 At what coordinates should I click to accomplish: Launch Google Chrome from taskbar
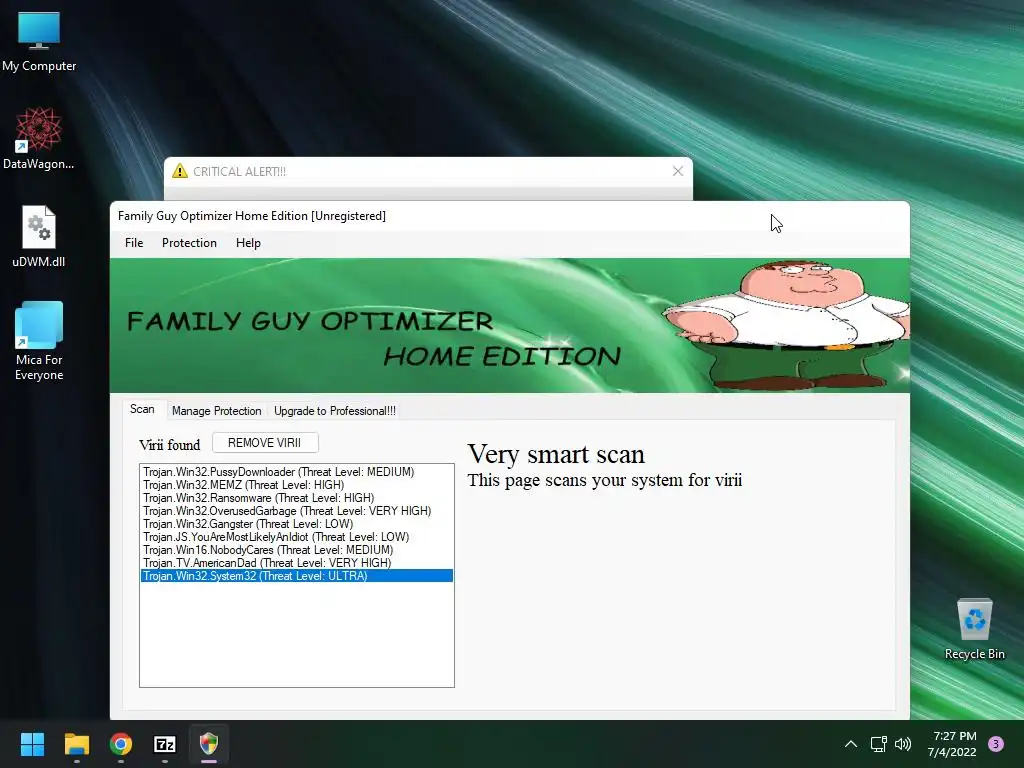pyautogui.click(x=121, y=744)
